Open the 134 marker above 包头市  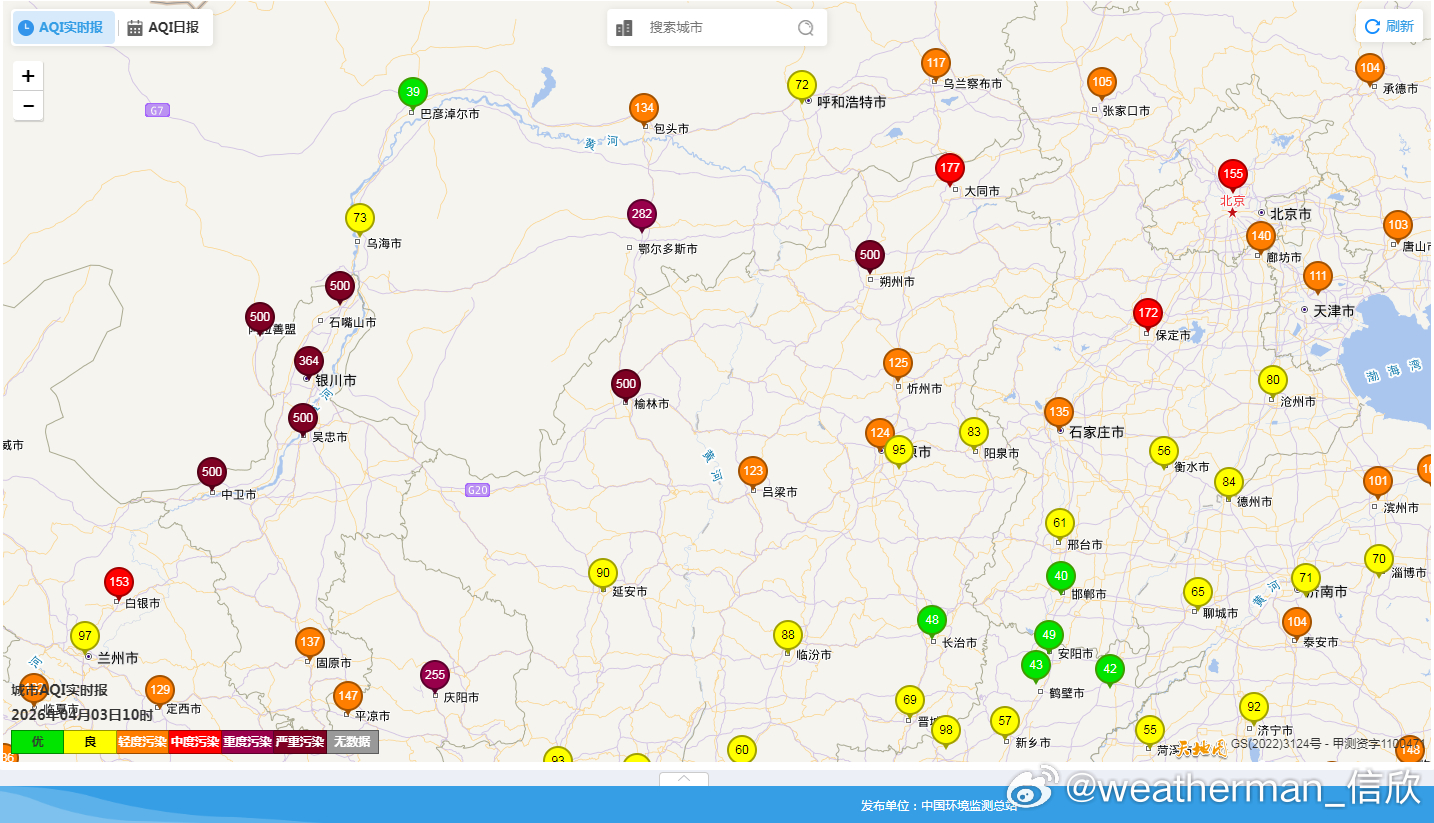tap(644, 108)
